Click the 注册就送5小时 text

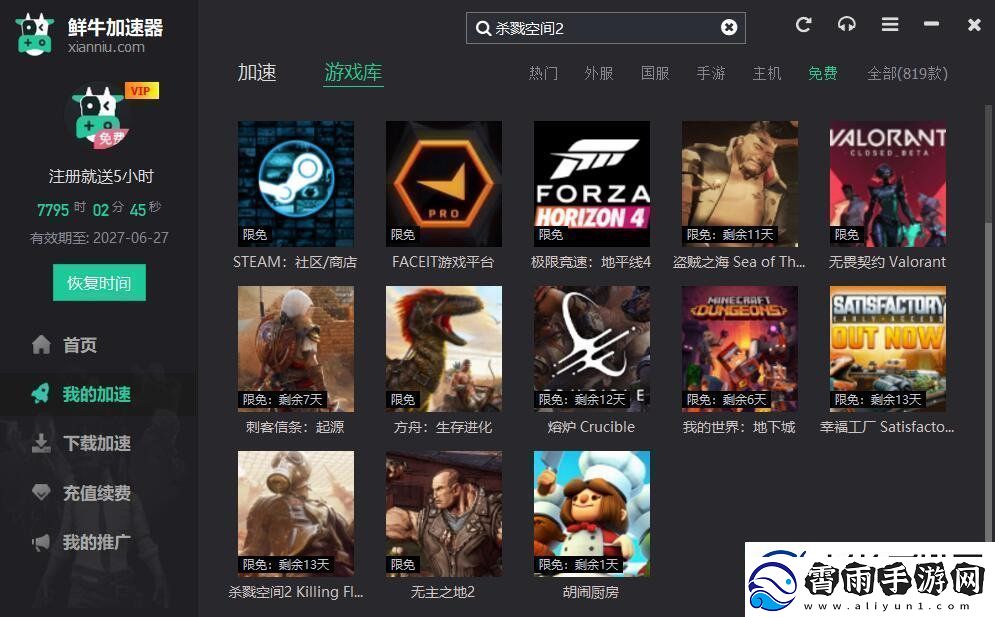click(x=101, y=176)
